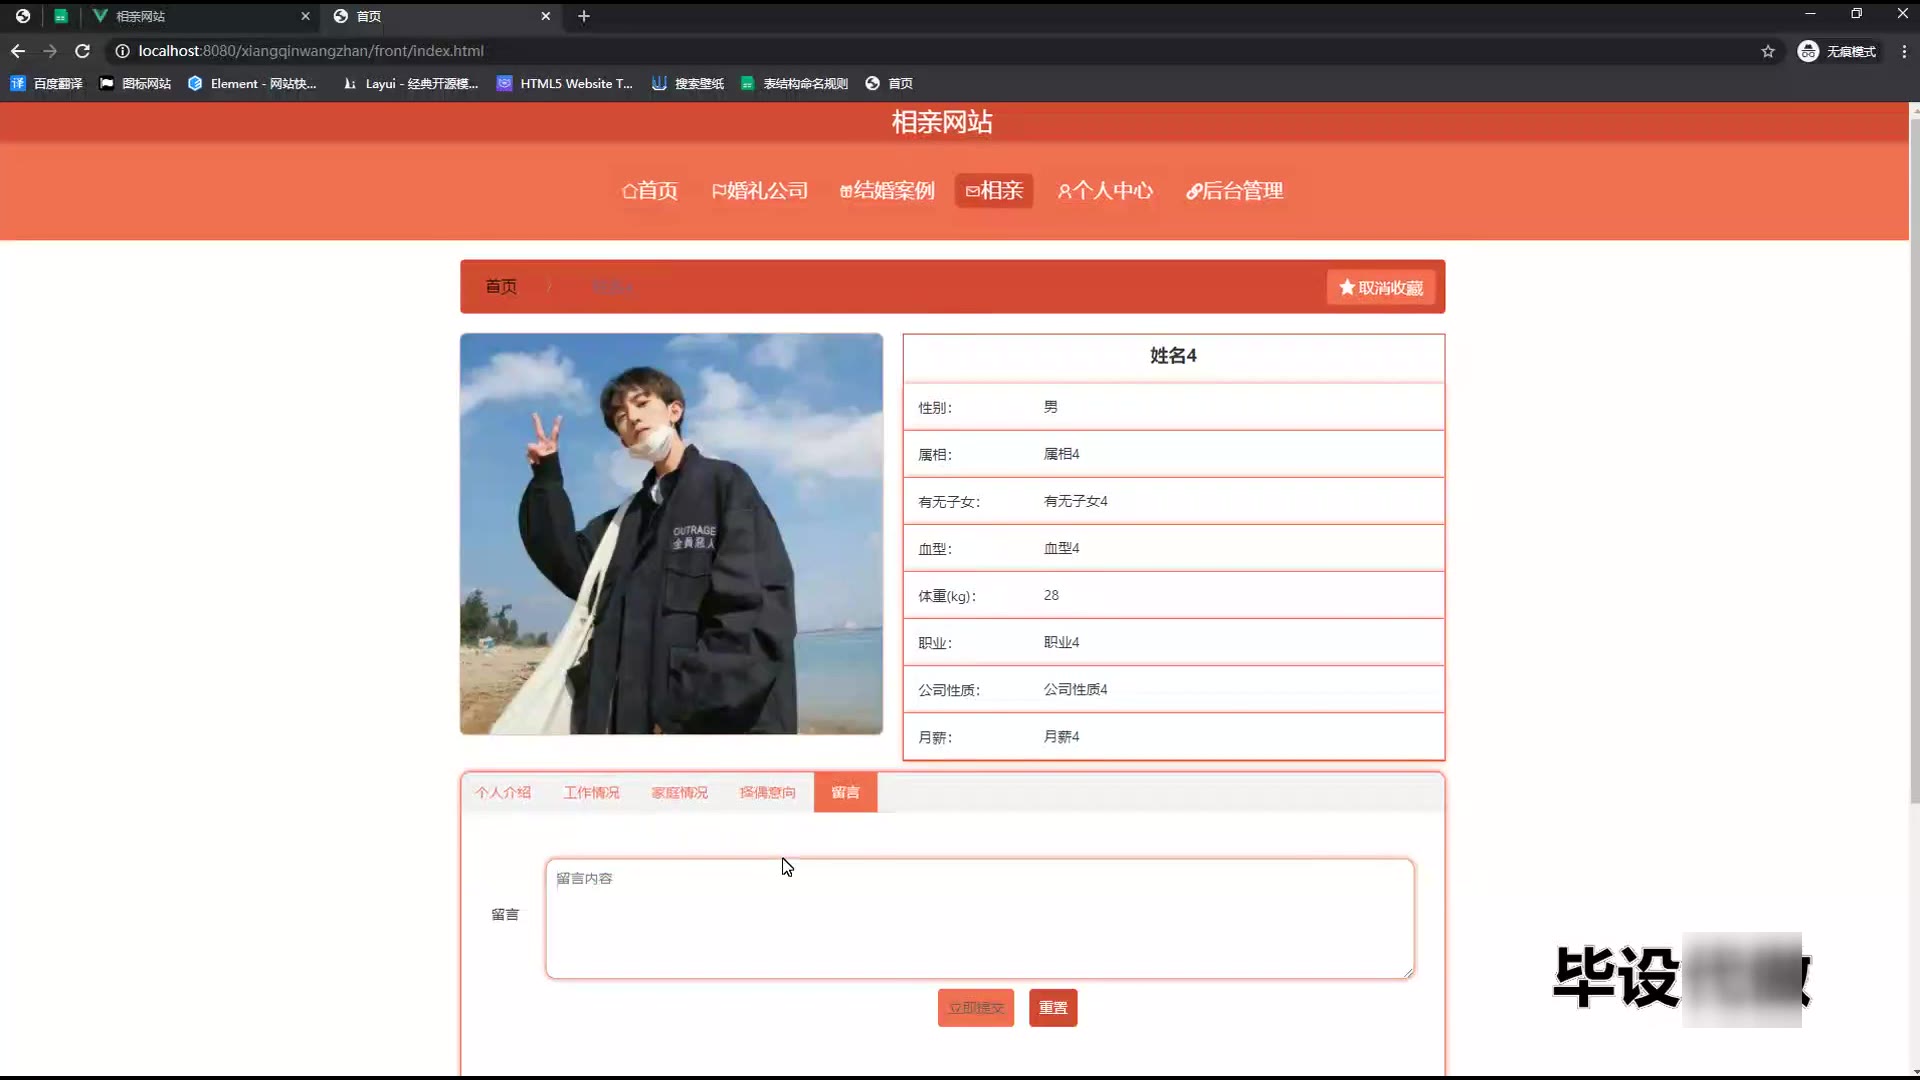
Task: Close the 首页 browser tab
Action: (545, 16)
